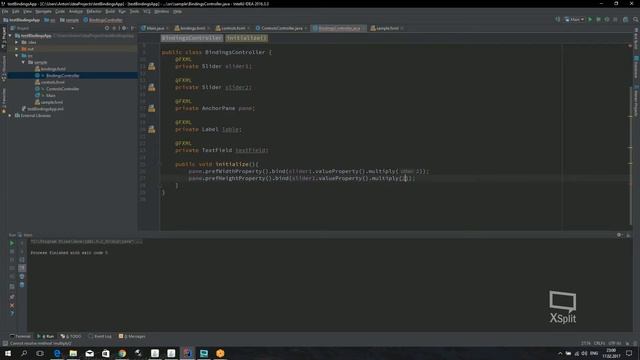The height and width of the screenshot is (360, 640).
Task: Click sample in navigation bar breadcrumb
Action: (70, 20)
